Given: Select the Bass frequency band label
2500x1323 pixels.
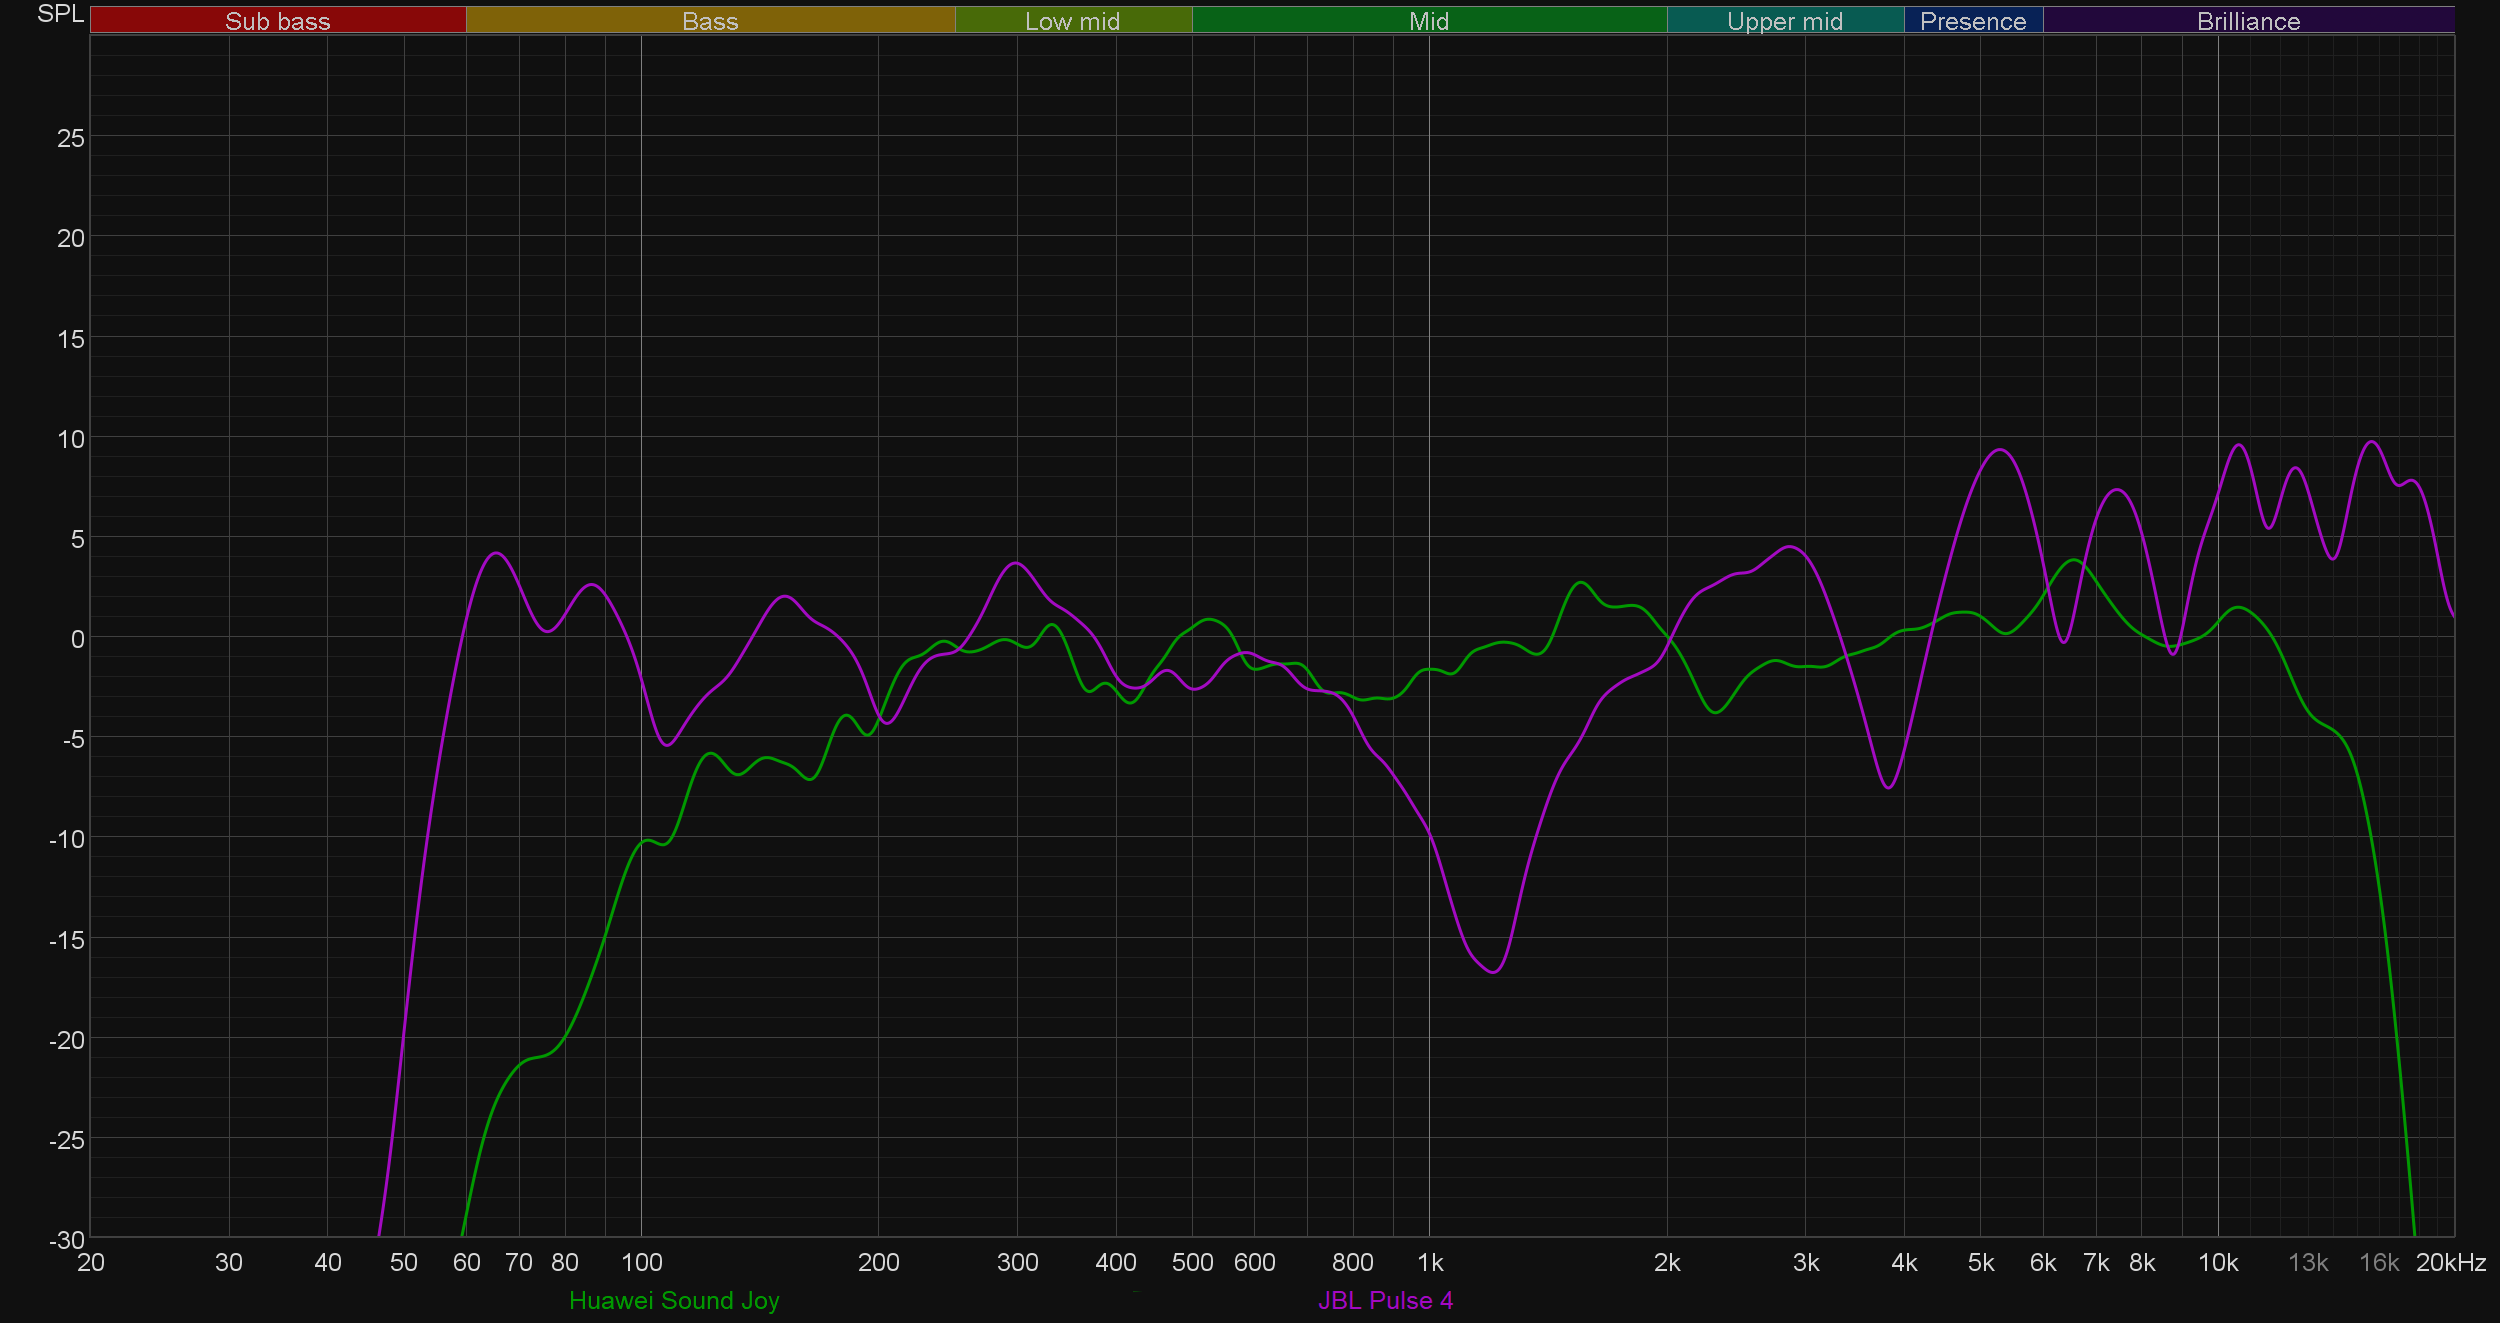Looking at the screenshot, I should pyautogui.click(x=710, y=21).
